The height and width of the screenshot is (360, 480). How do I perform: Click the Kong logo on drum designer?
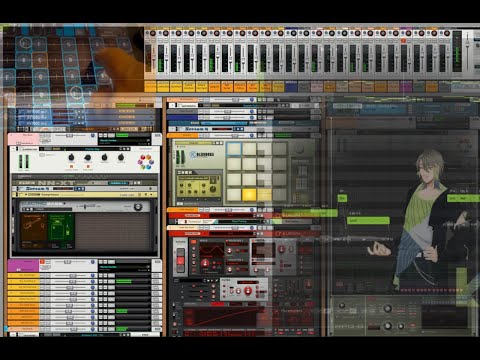point(202,154)
